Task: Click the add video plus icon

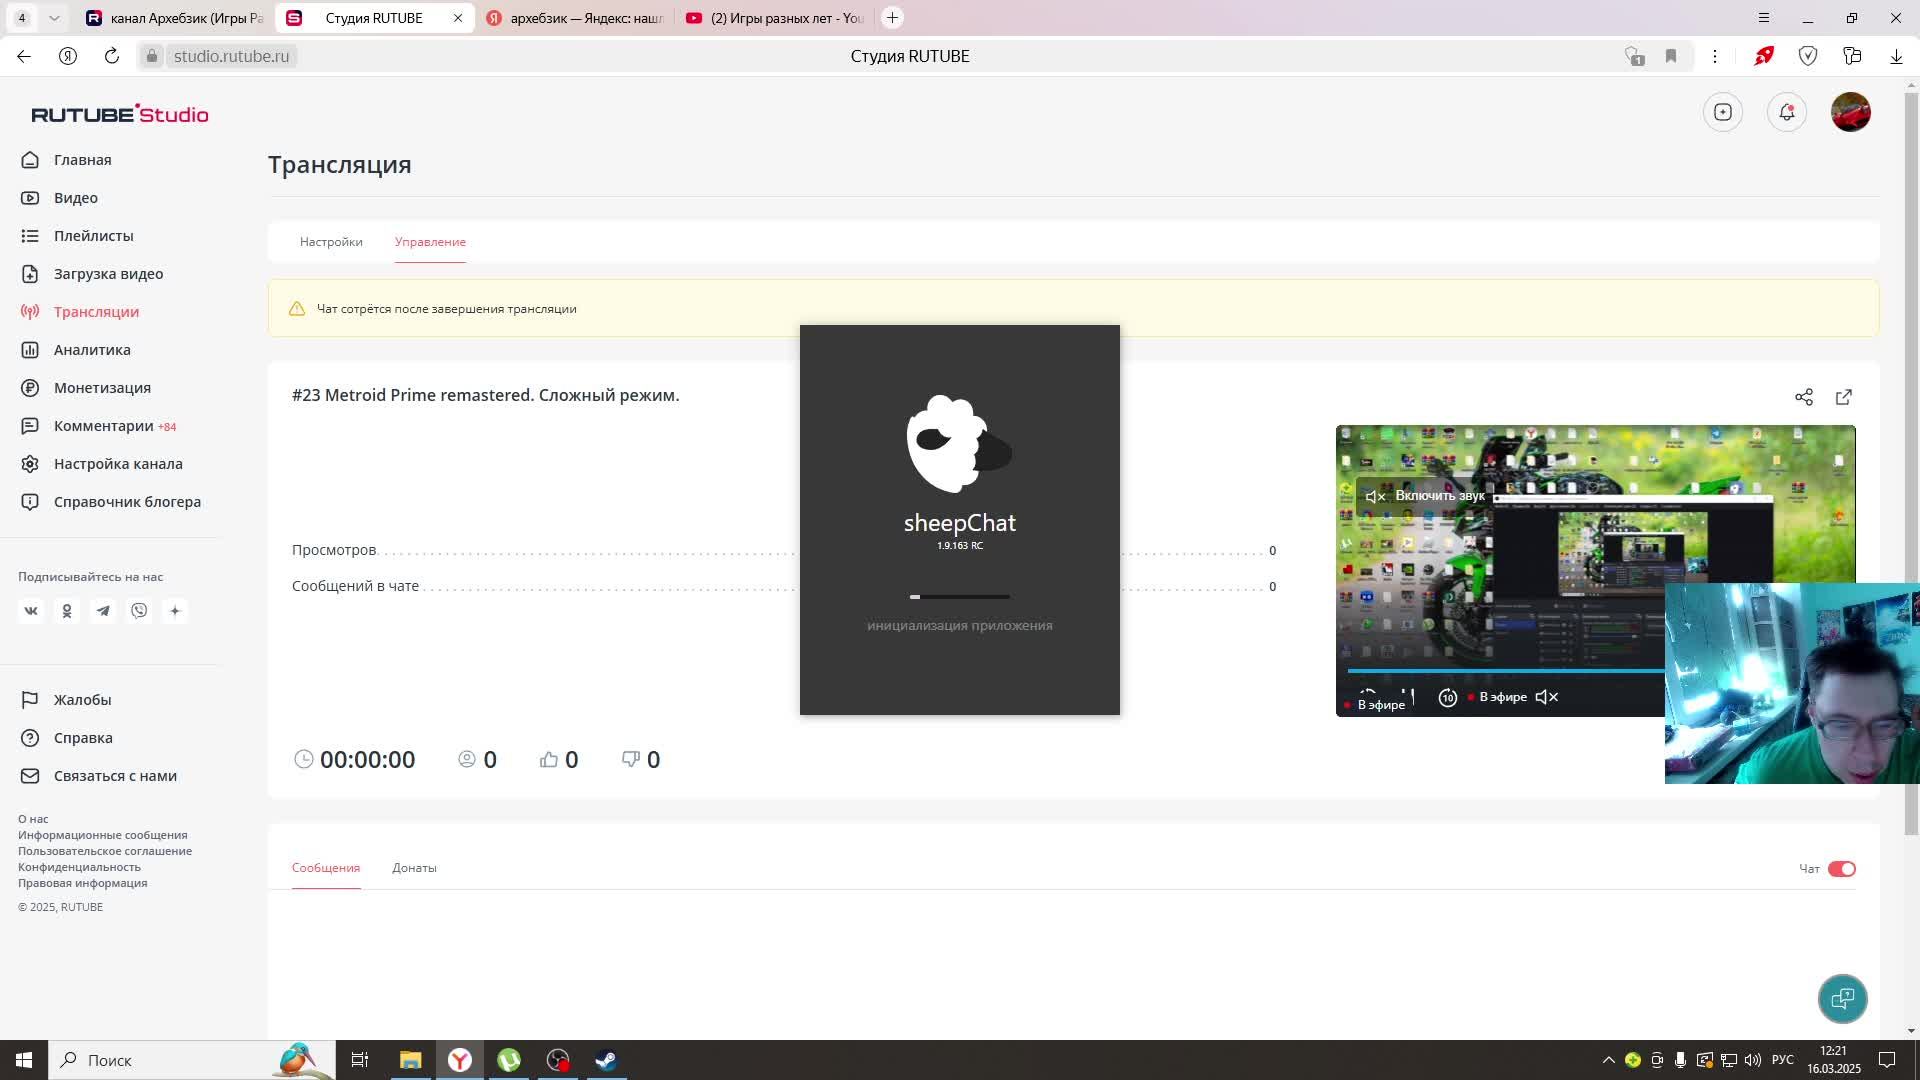Action: (x=1722, y=112)
